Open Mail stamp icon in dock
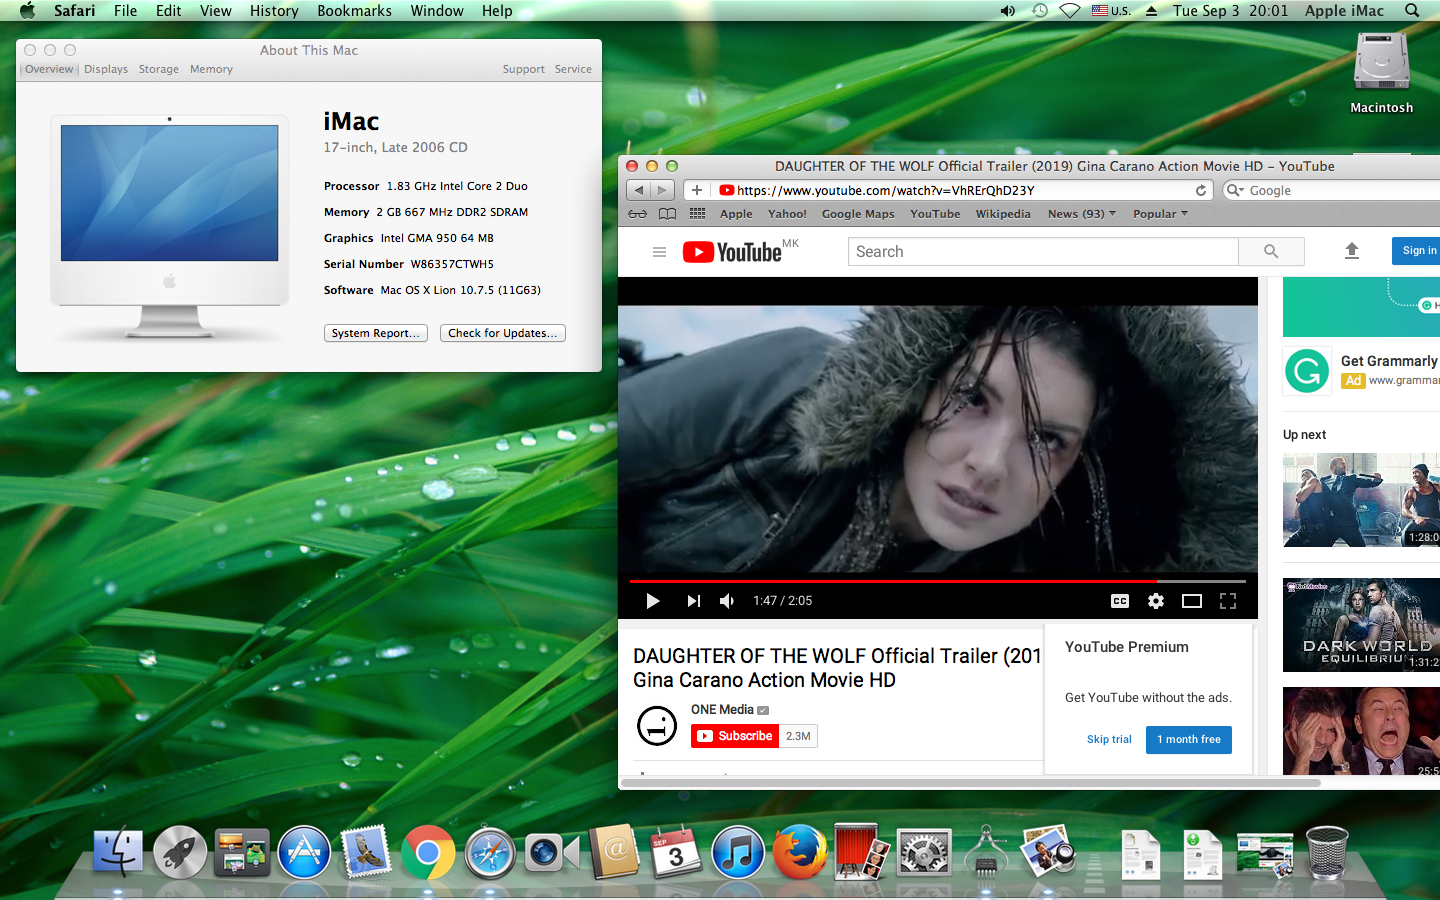The width and height of the screenshot is (1440, 900). click(365, 852)
